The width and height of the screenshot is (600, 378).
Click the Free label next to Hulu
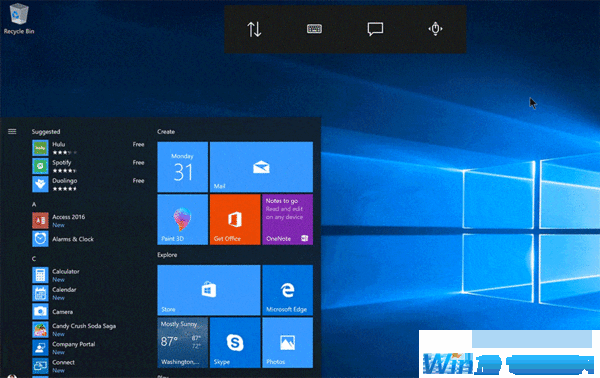(138, 144)
